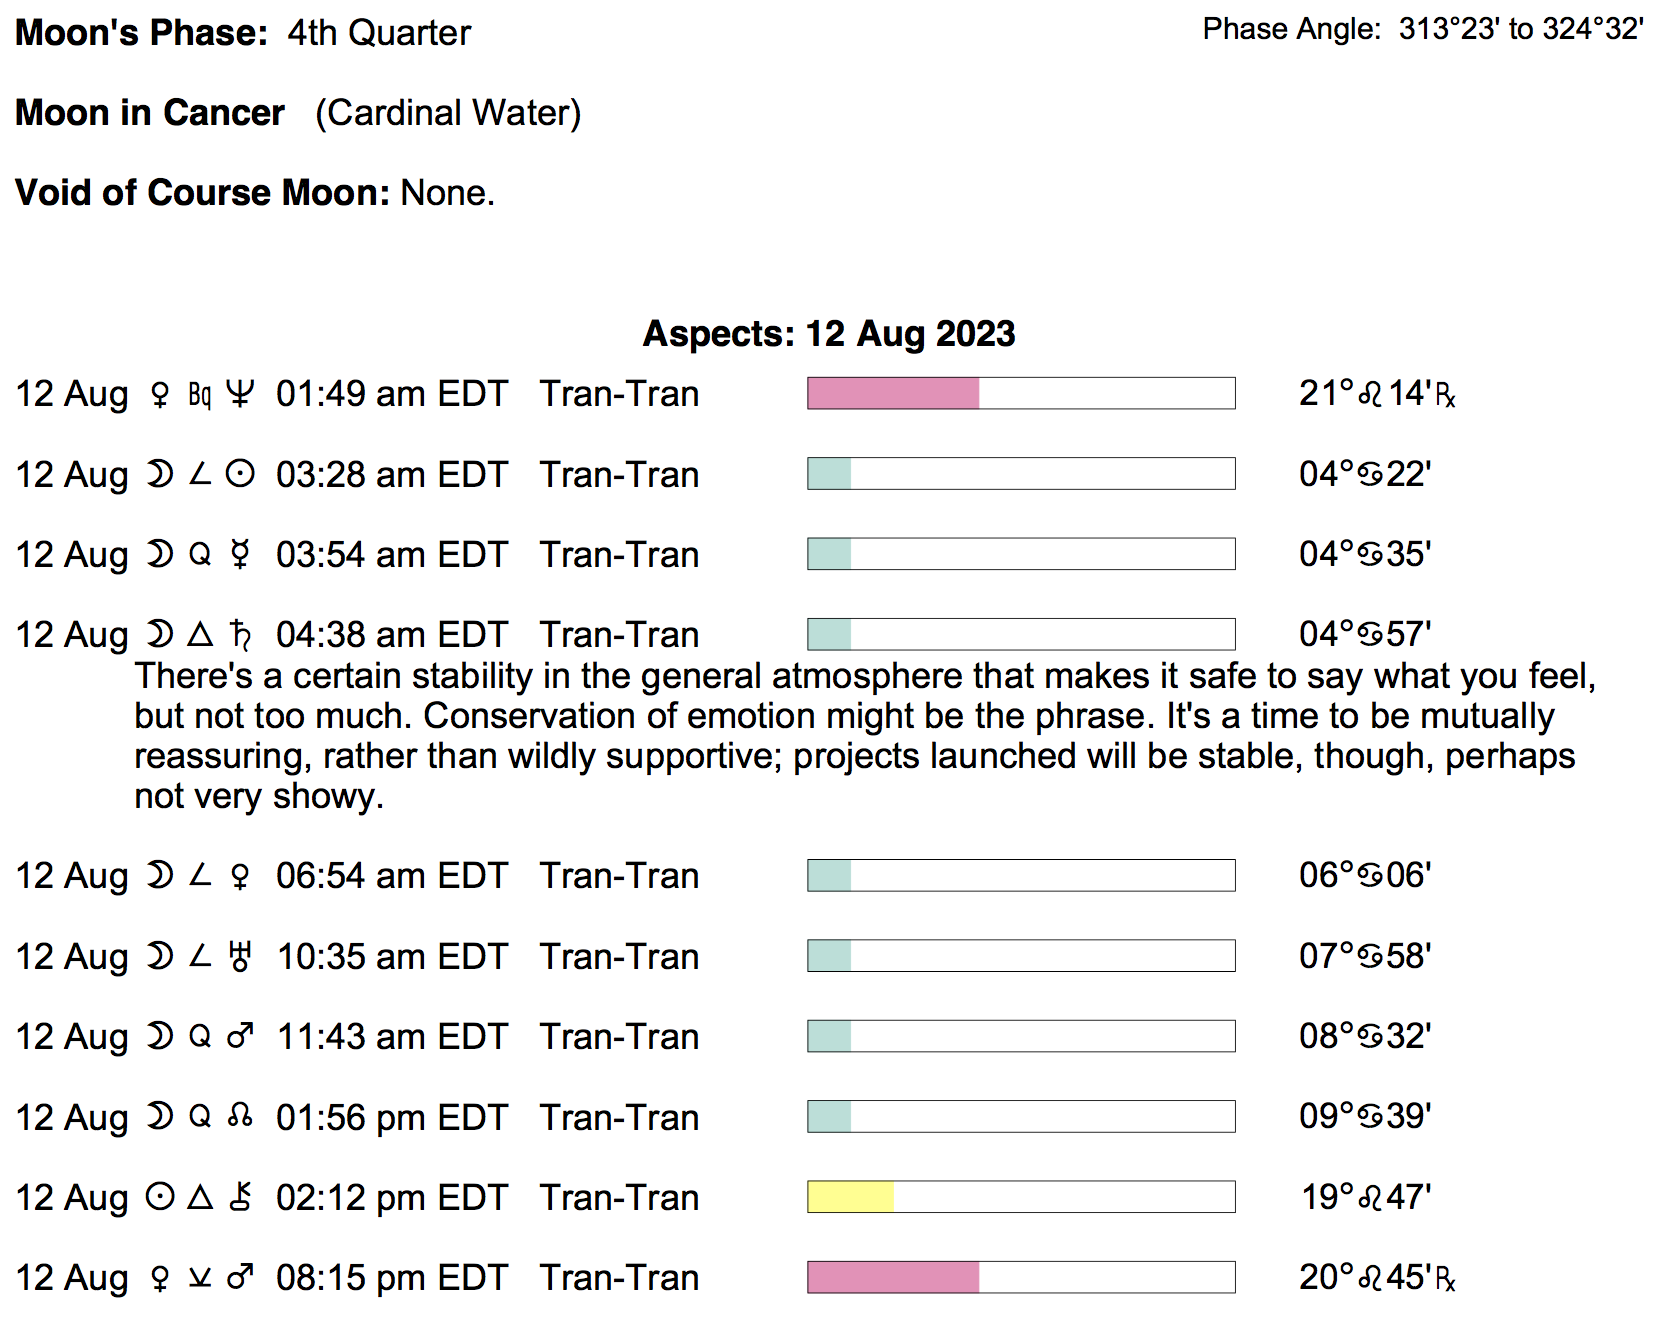Click the Saturn glyph in the 04:38 am row
1658x1320 pixels.
tap(240, 635)
